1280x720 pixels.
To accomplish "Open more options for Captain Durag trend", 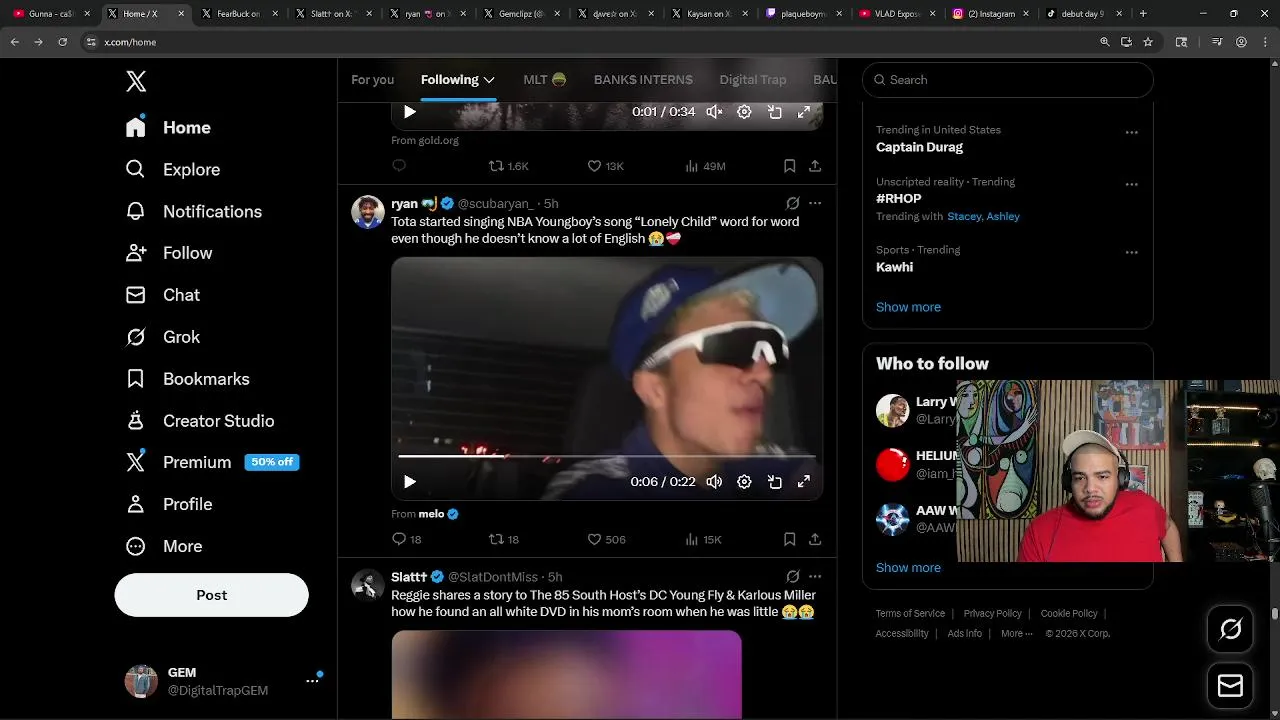I will (1131, 132).
